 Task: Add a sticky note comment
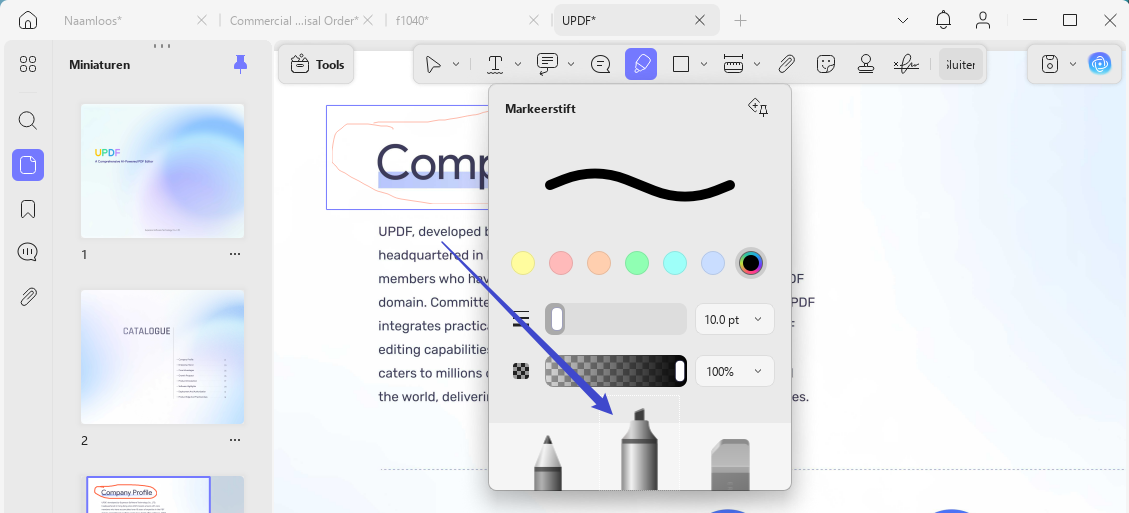pos(601,64)
